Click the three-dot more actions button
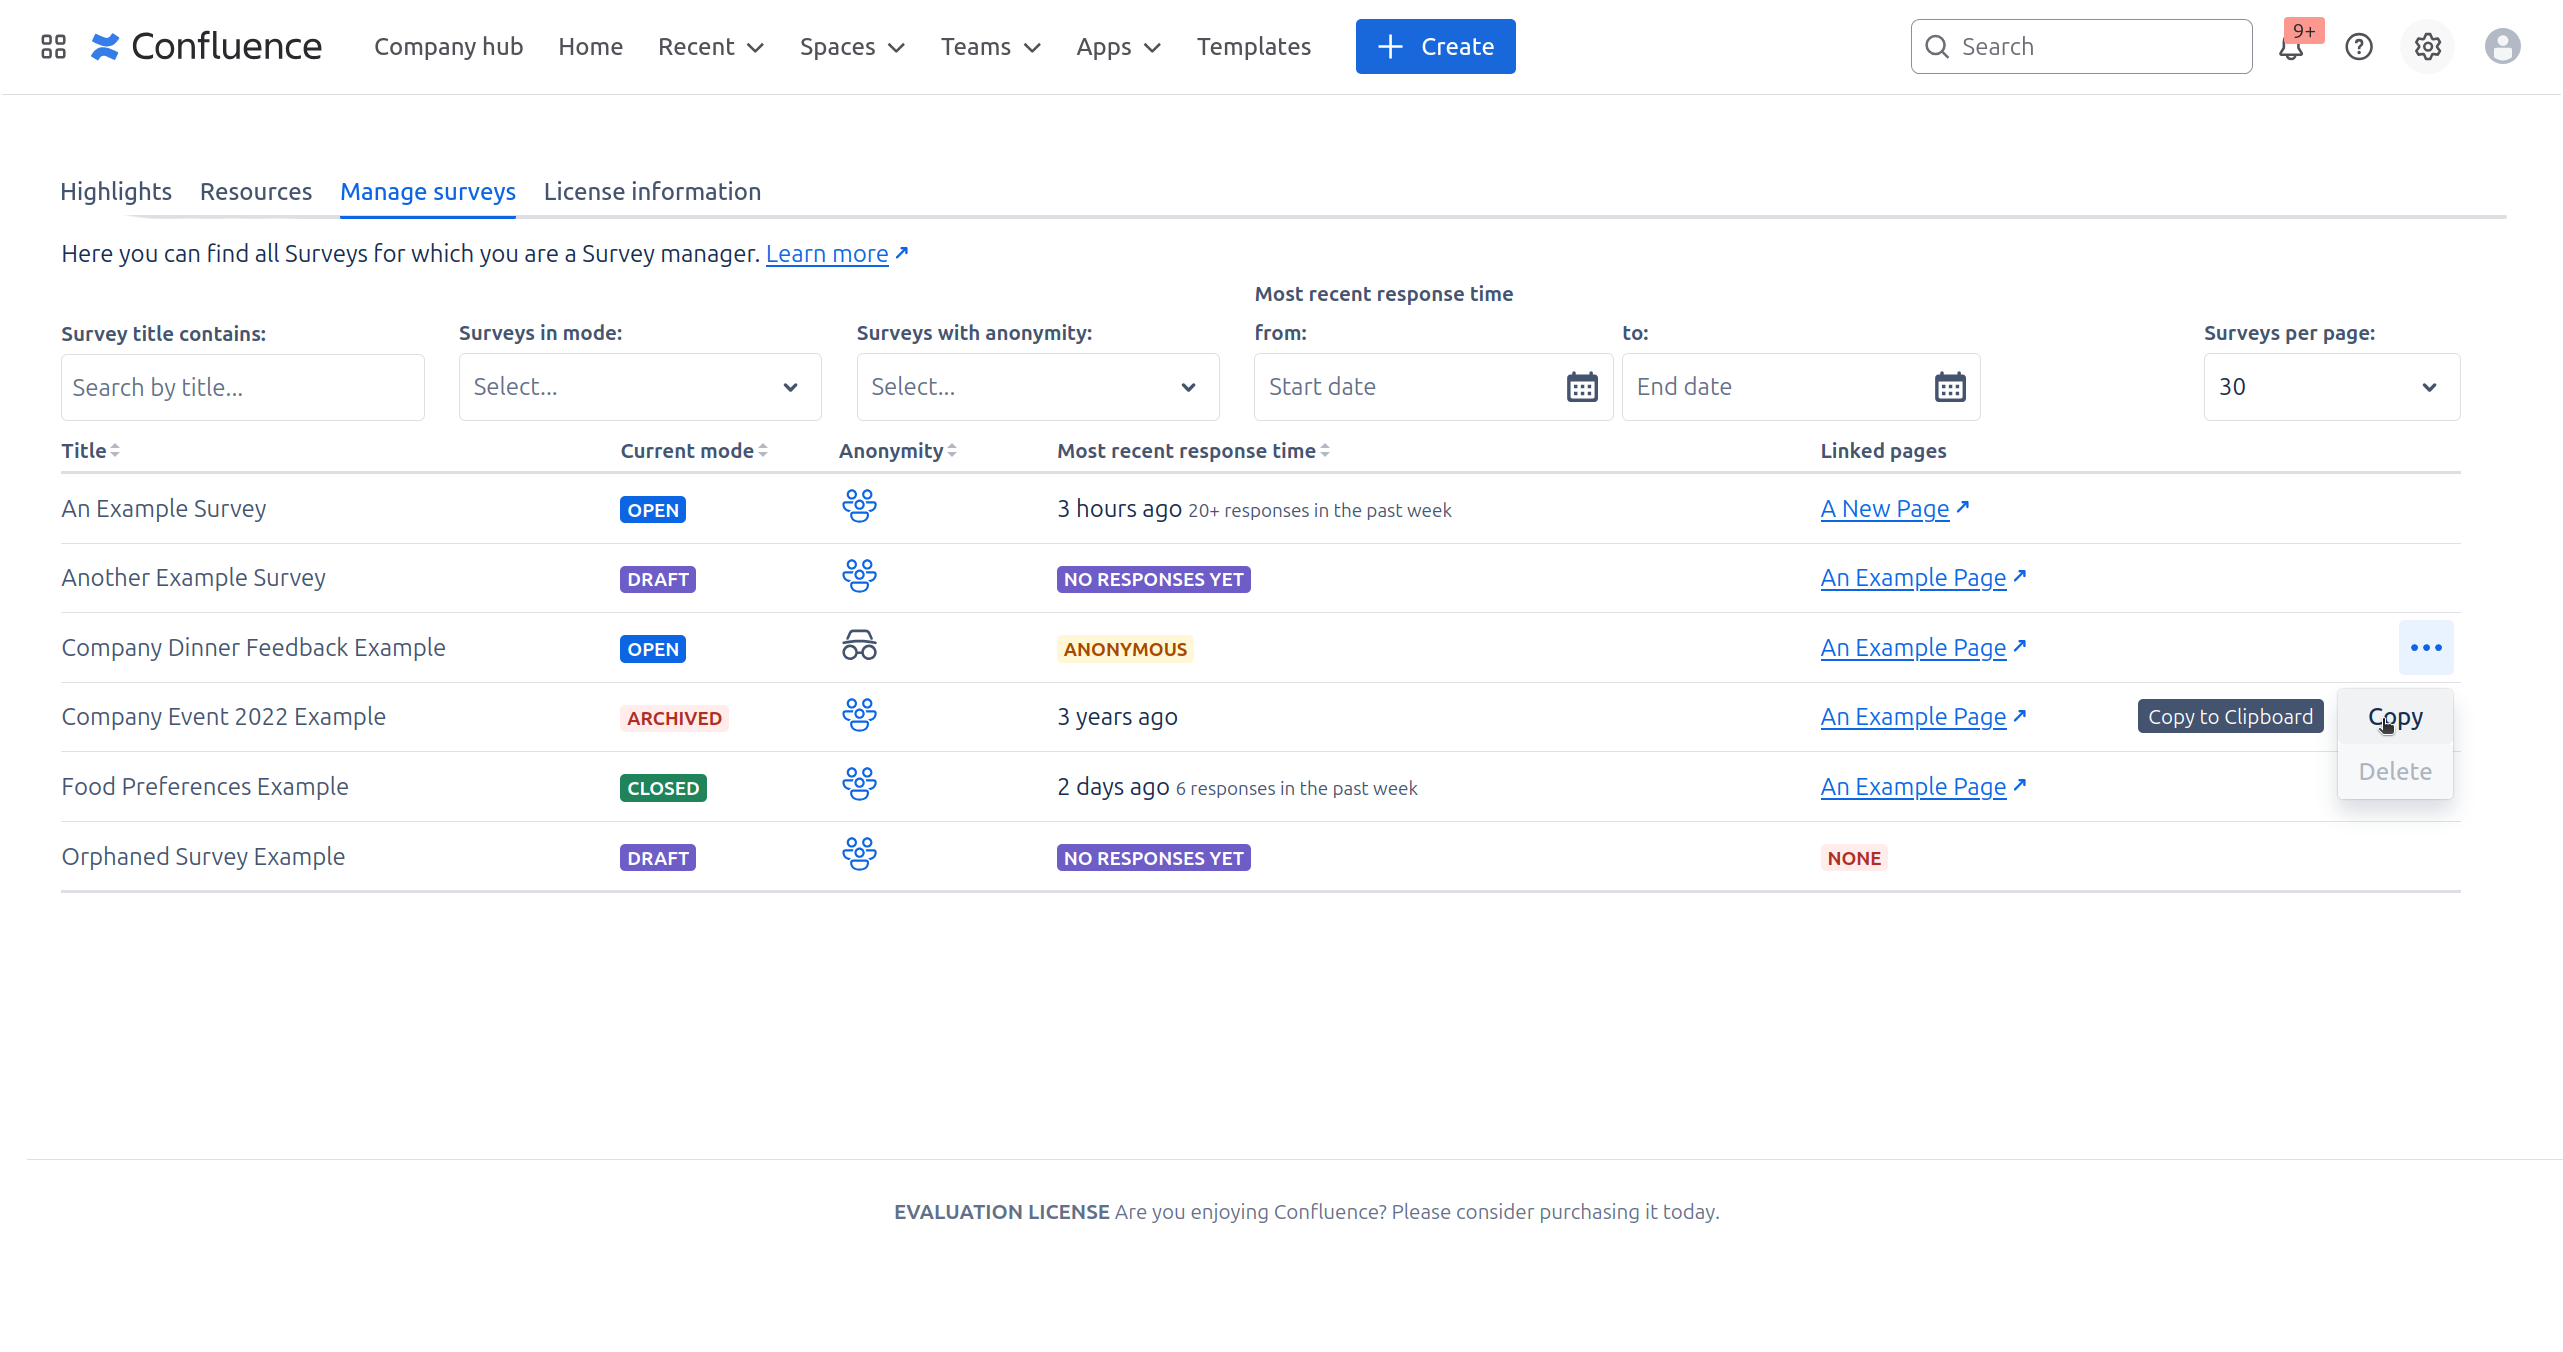Screen dimensions: 2563x1352 point(2425,648)
